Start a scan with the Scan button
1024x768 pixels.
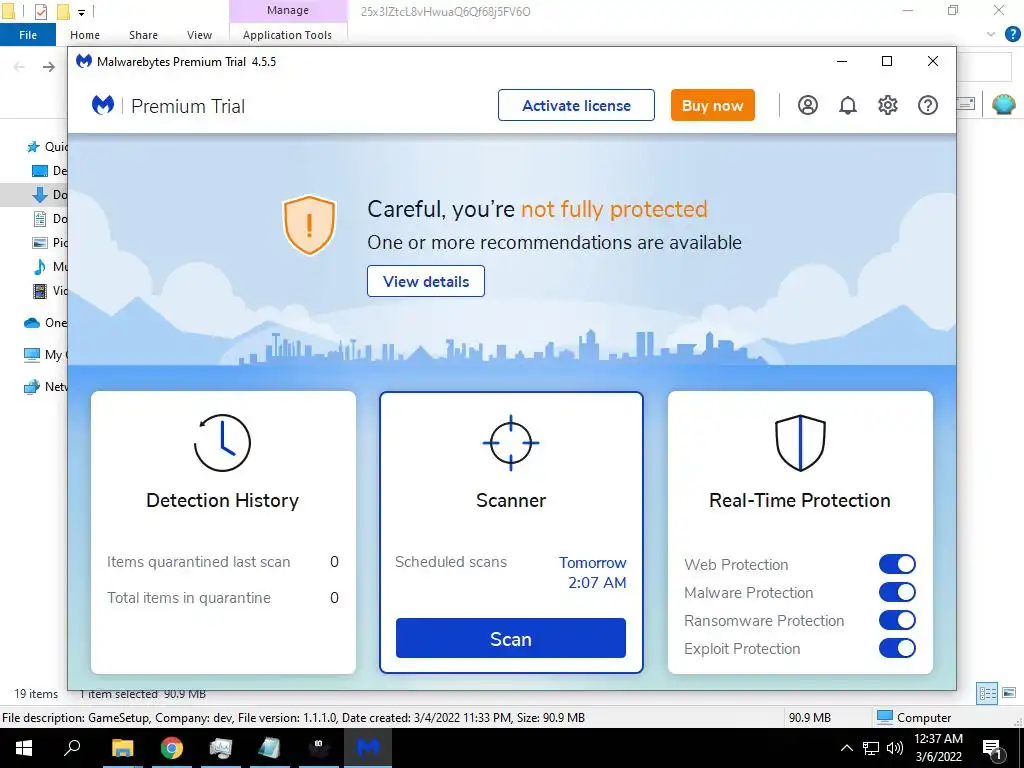[511, 638]
